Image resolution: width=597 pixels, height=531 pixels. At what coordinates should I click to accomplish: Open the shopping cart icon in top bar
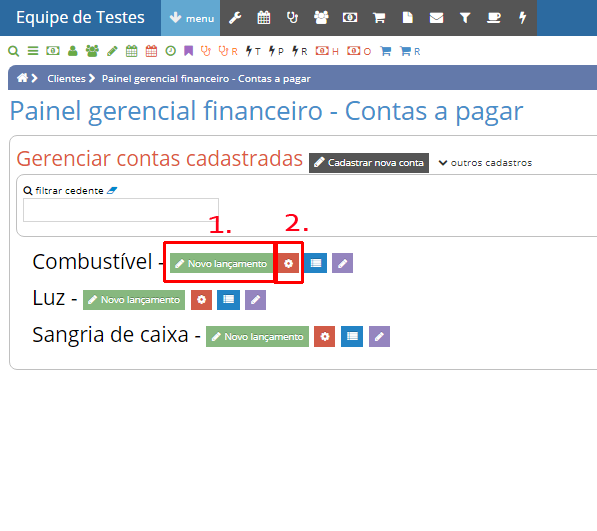378,18
